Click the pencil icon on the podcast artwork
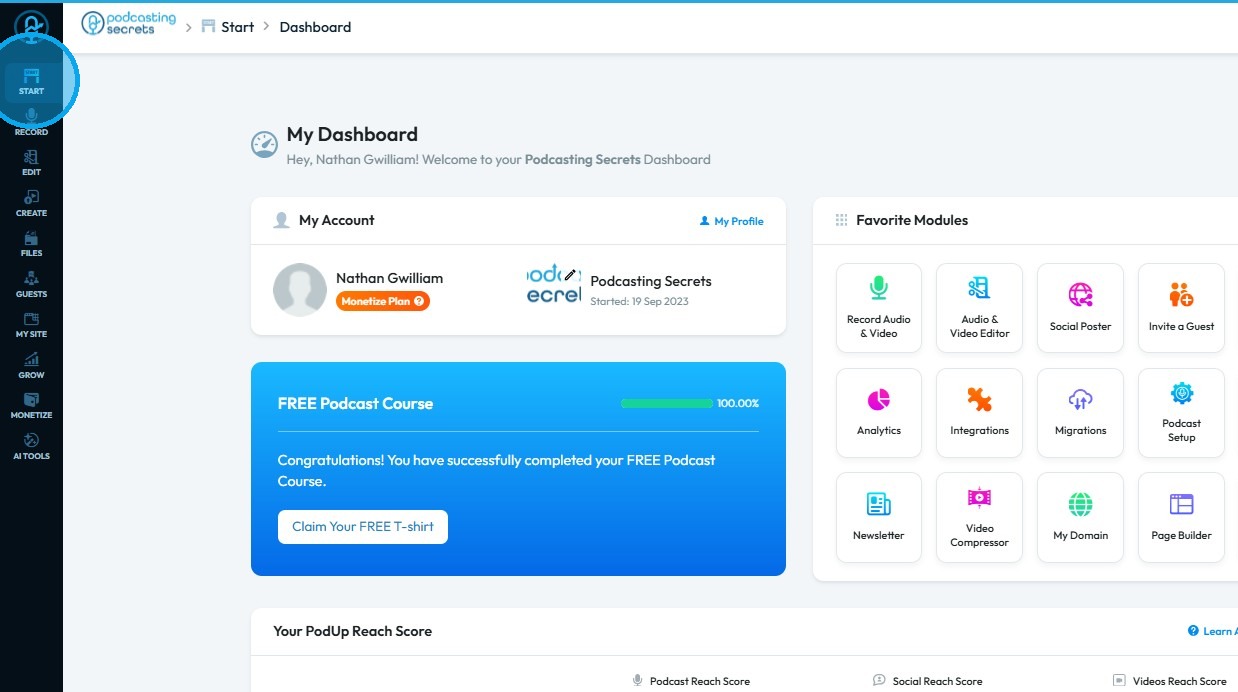This screenshot has height=692, width=1238. pos(571,274)
